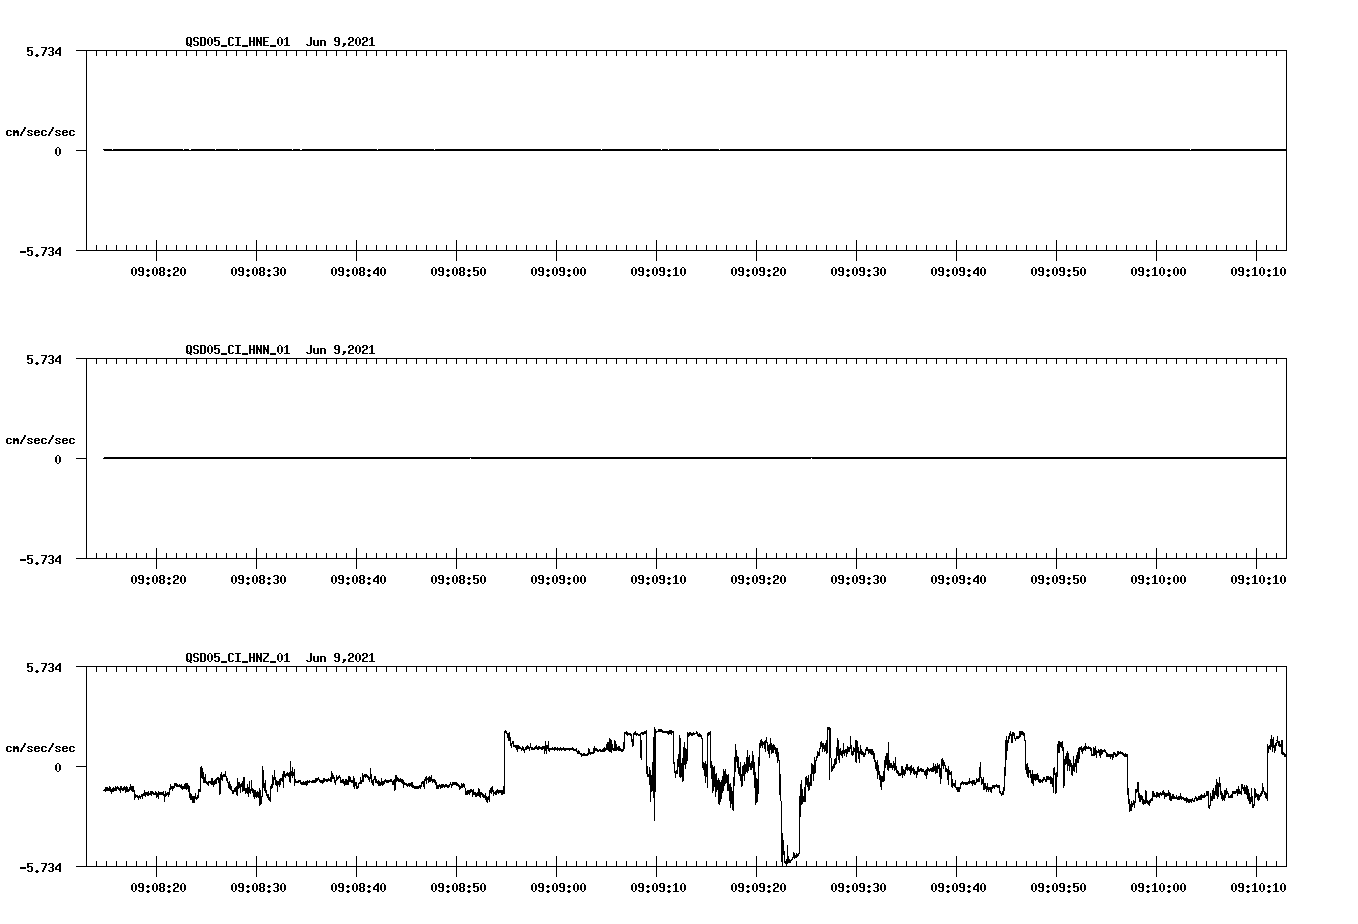This screenshot has width=1358, height=924.
Task: Click 09:09:10 time label under HNE plot
Action: 658,271
